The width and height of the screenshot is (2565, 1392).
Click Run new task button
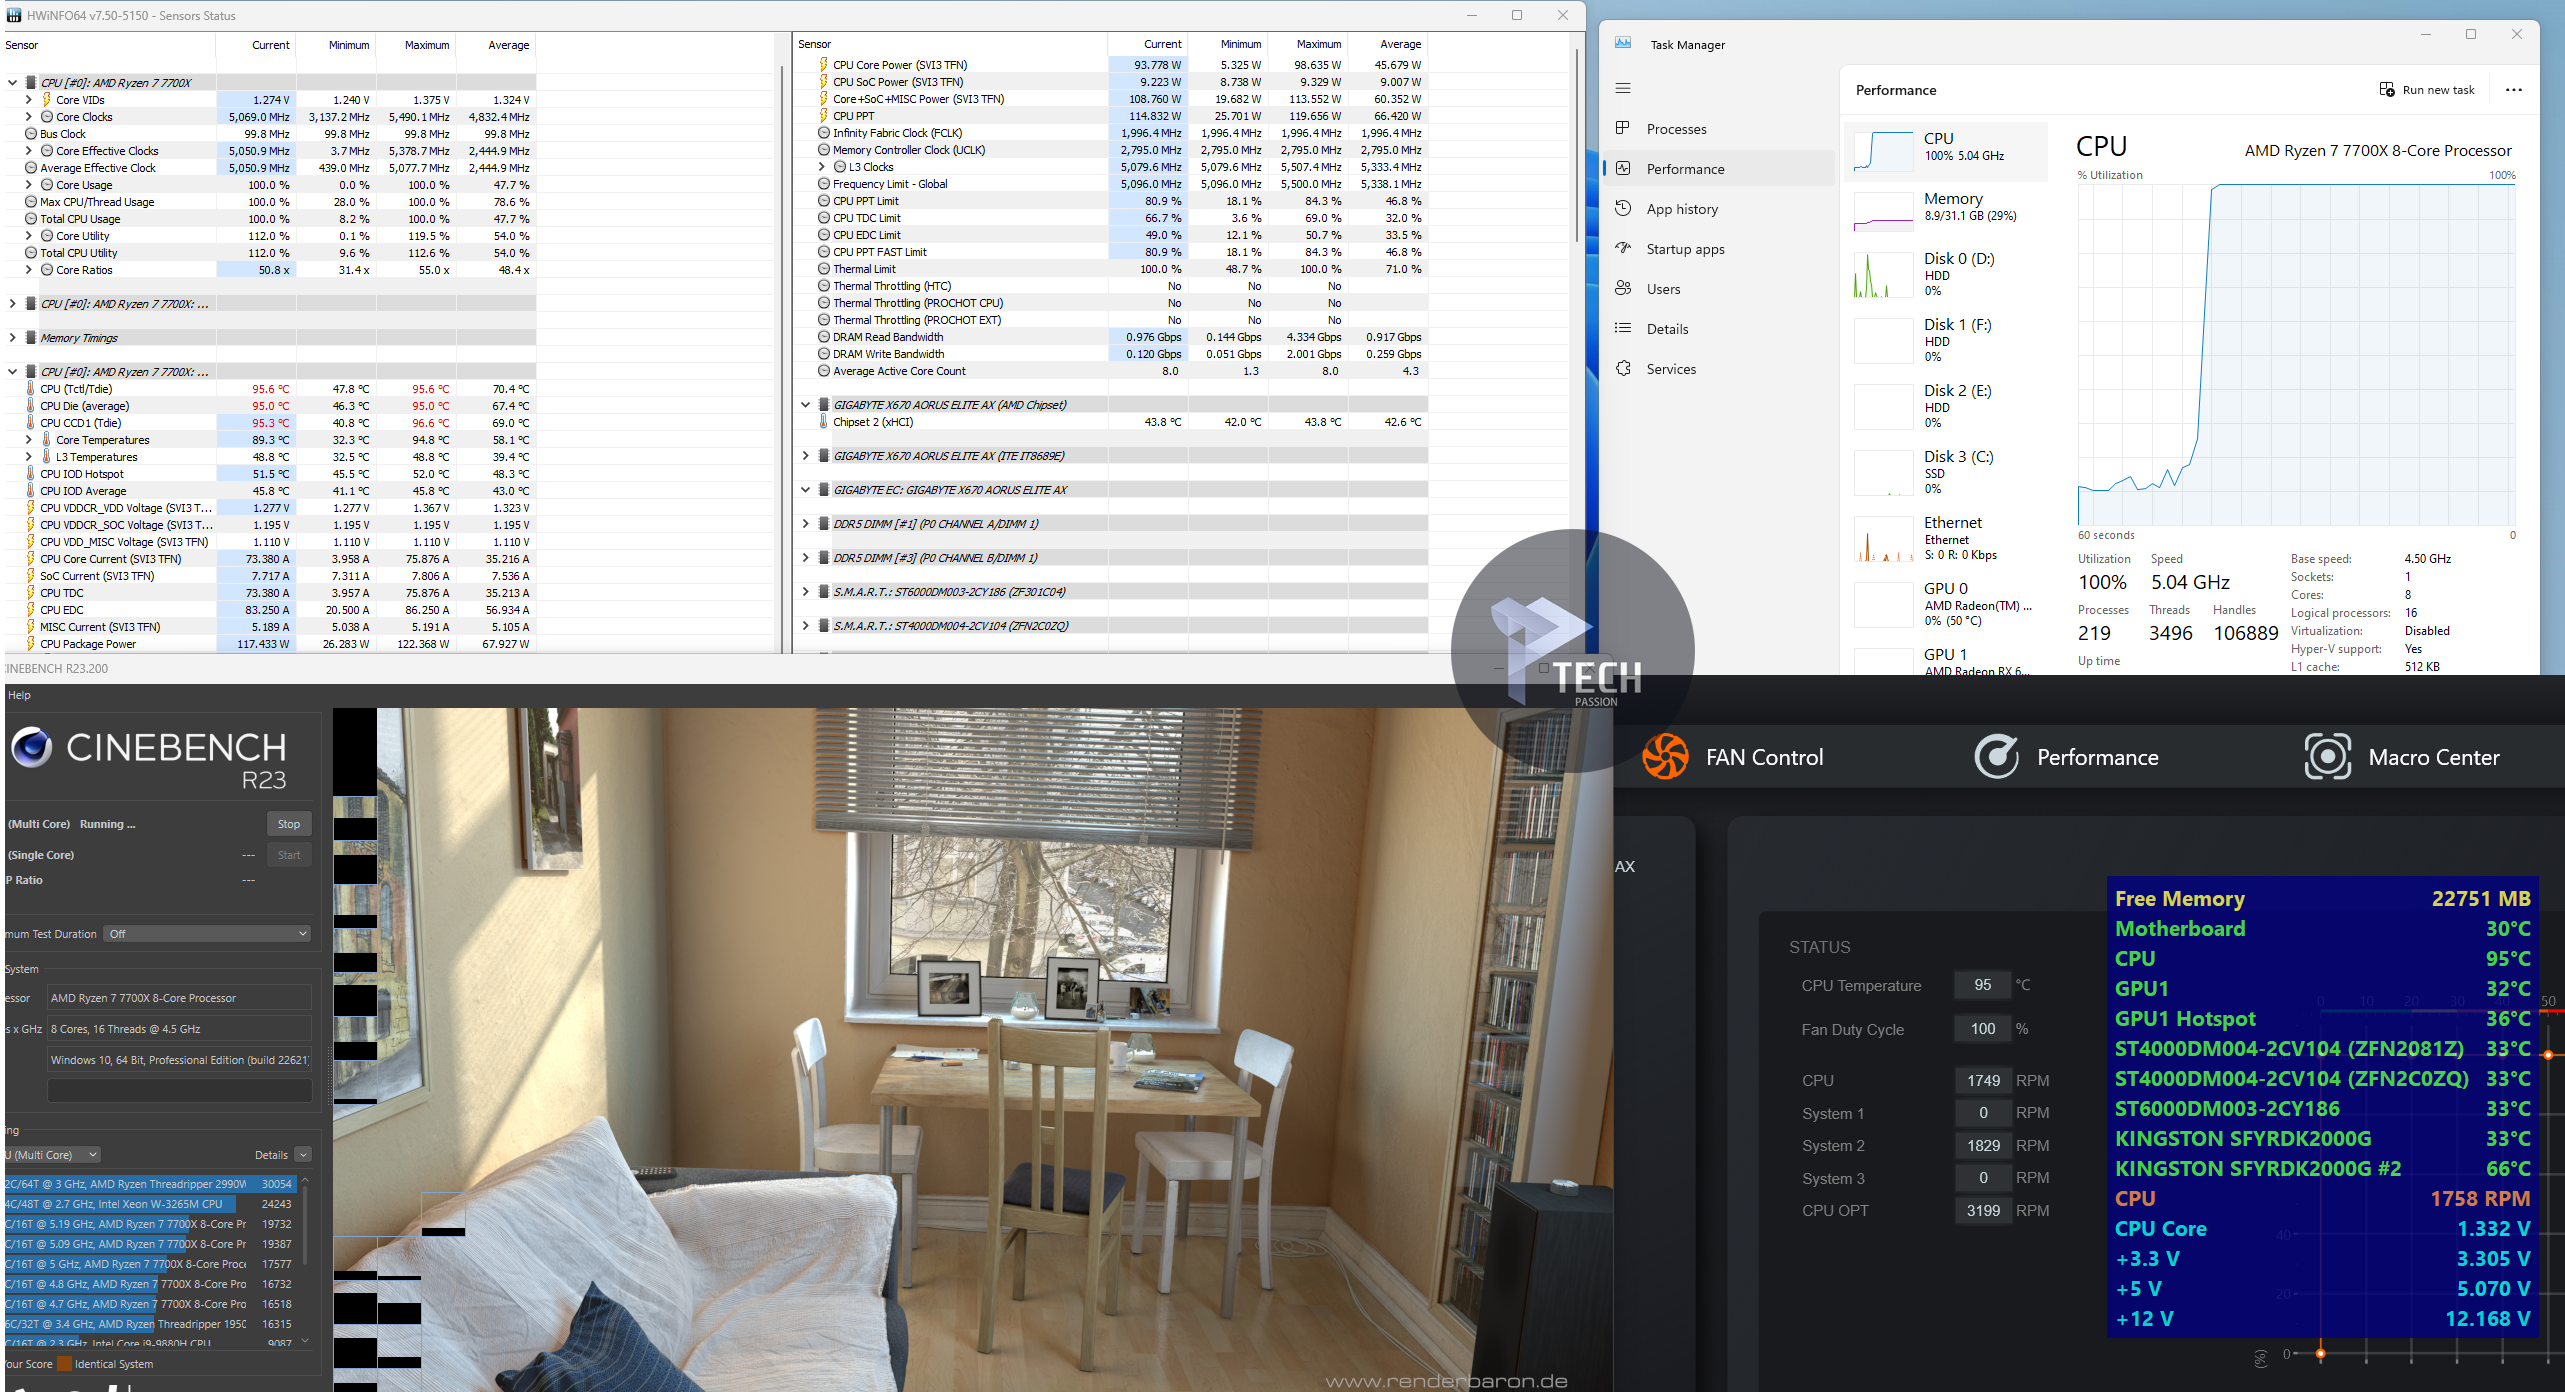pyautogui.click(x=2427, y=90)
